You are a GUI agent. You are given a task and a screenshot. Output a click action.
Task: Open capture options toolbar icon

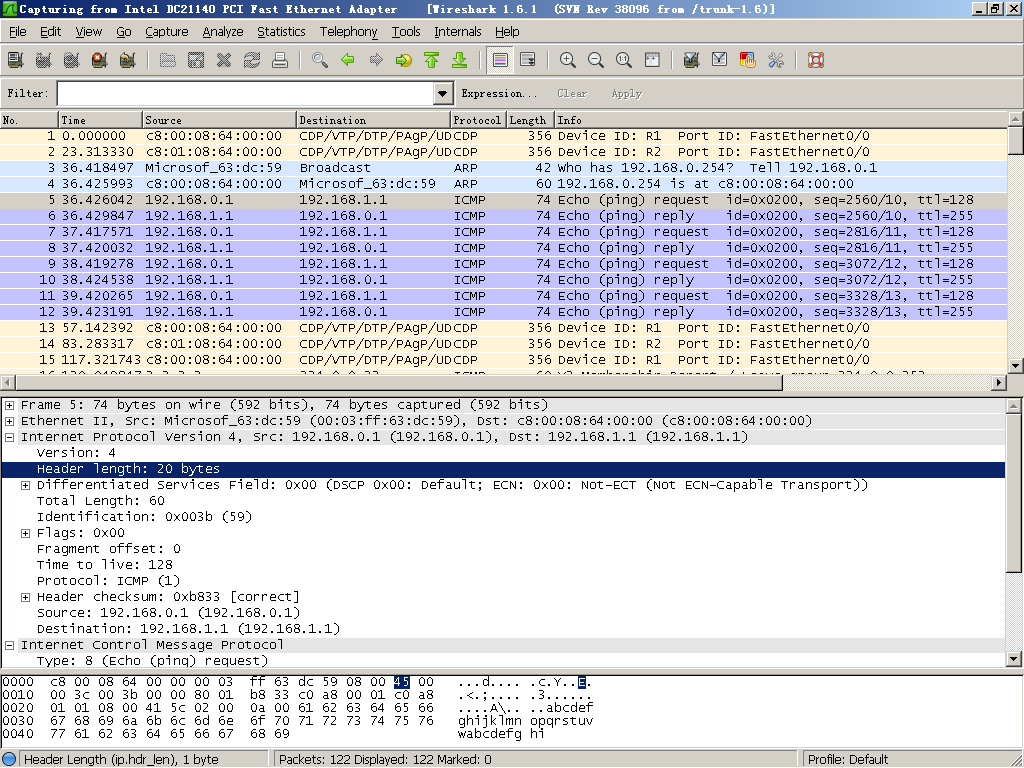click(x=43, y=60)
